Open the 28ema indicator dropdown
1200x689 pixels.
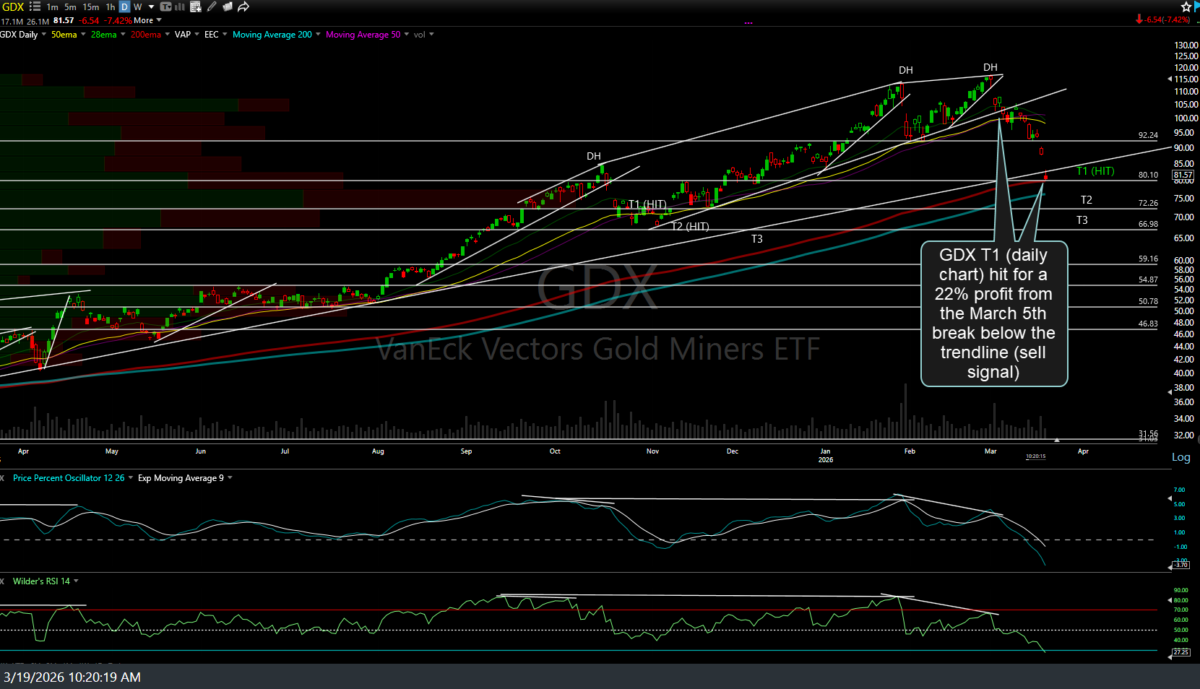(123, 34)
